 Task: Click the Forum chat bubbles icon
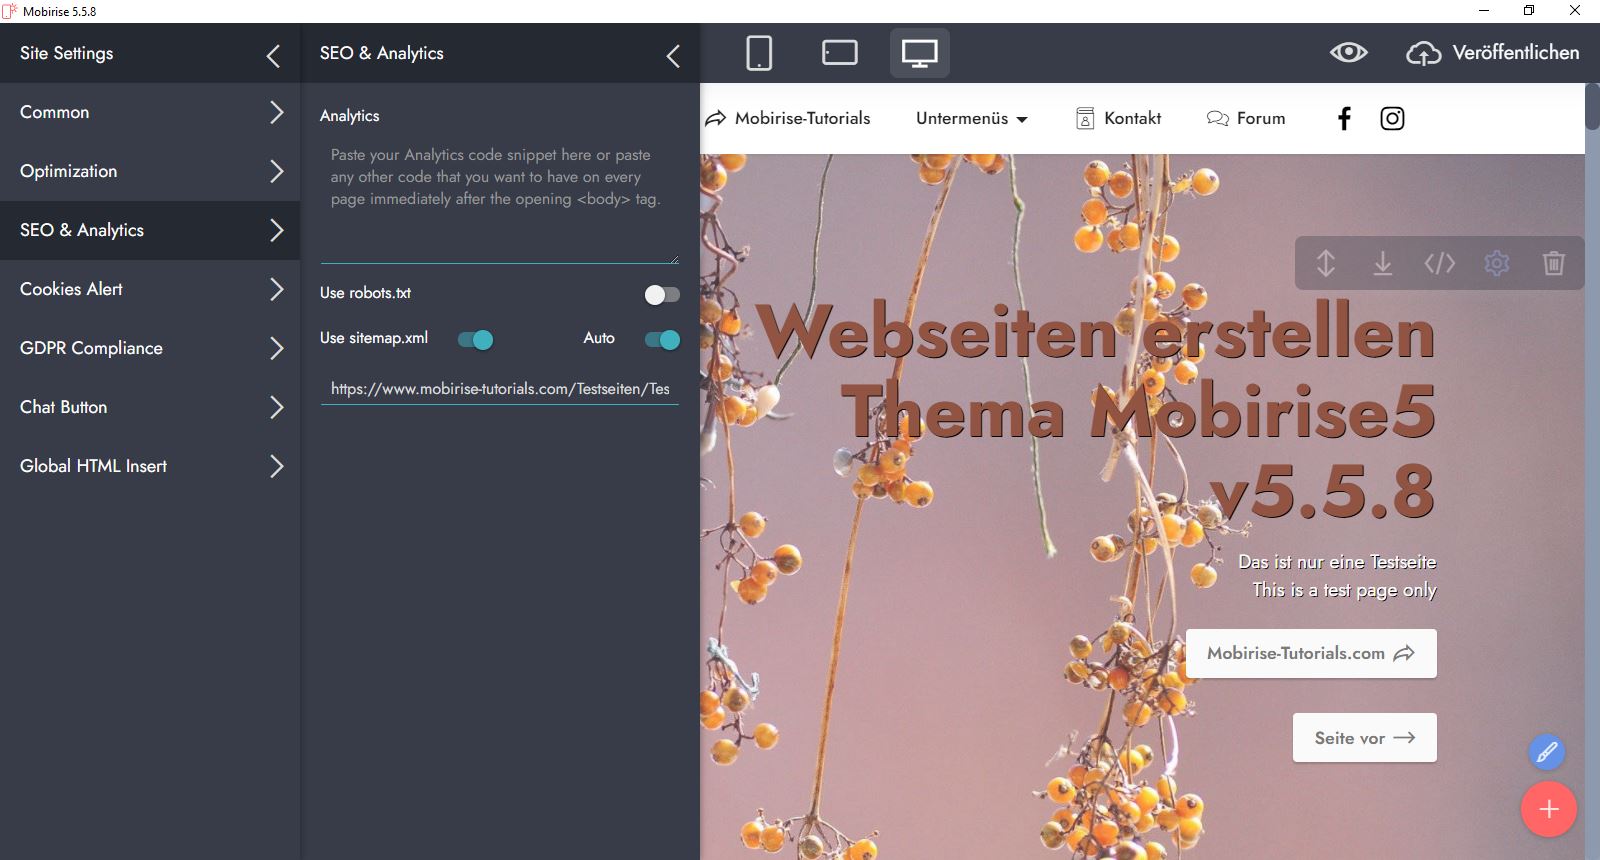(1217, 119)
